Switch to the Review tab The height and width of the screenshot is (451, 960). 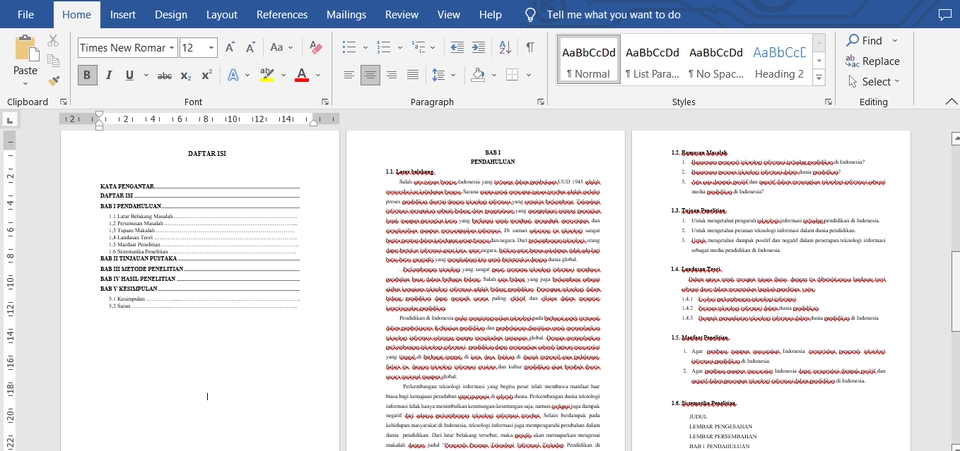(402, 15)
